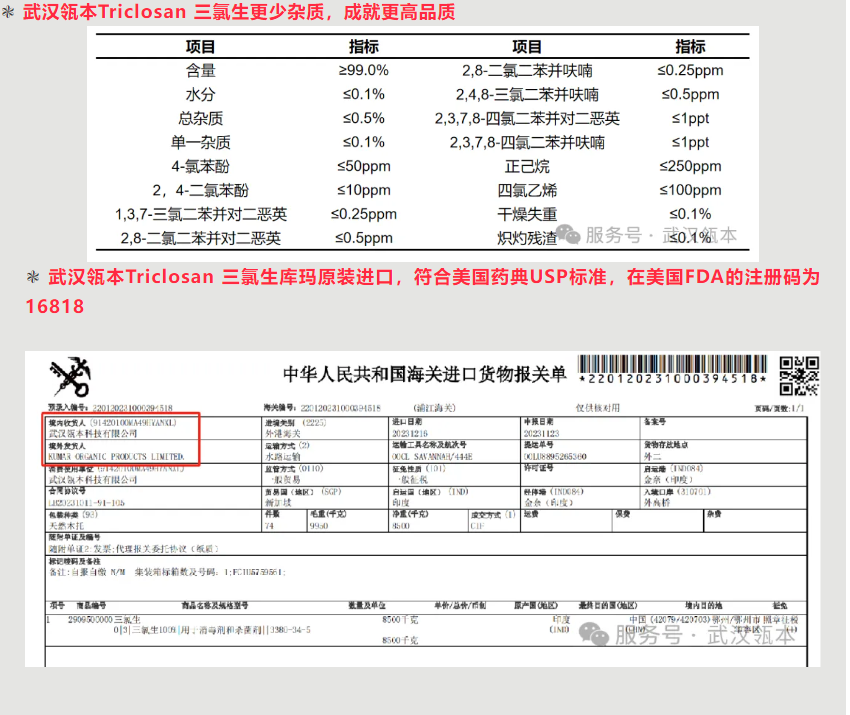Image resolution: width=850 pixels, height=715 pixels.
Task: Click the form title '中华人民共和国海关进口货物报关单'
Action: tap(424, 374)
